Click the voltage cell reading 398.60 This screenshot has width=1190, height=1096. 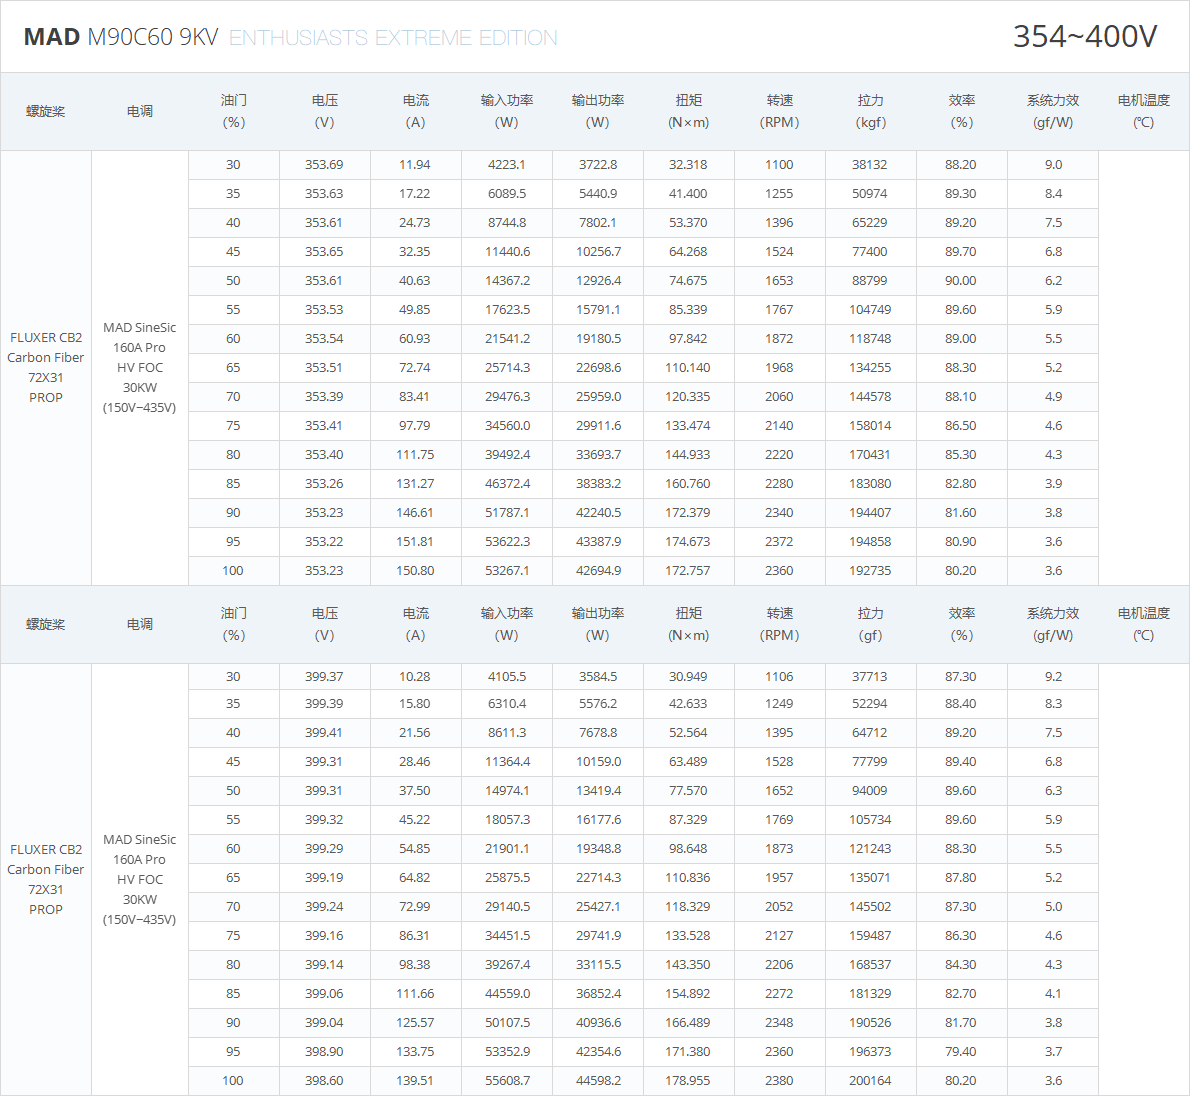tap(324, 1081)
